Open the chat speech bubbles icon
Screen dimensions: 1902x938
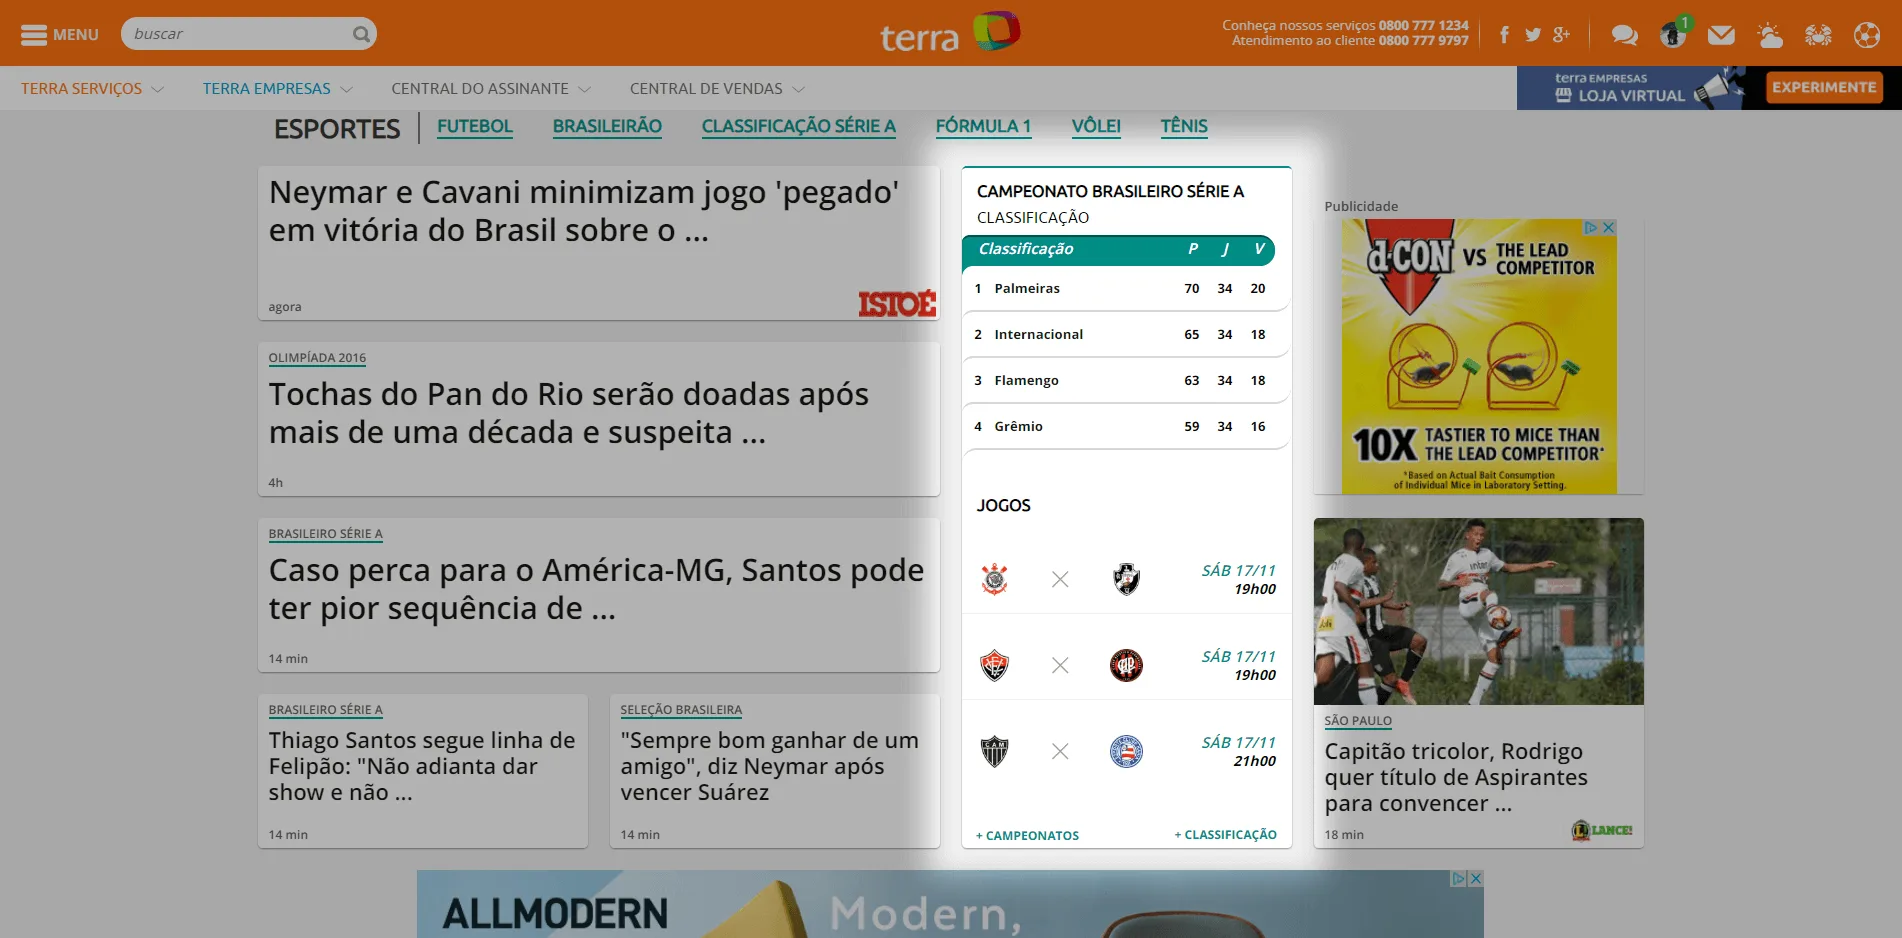1625,35
